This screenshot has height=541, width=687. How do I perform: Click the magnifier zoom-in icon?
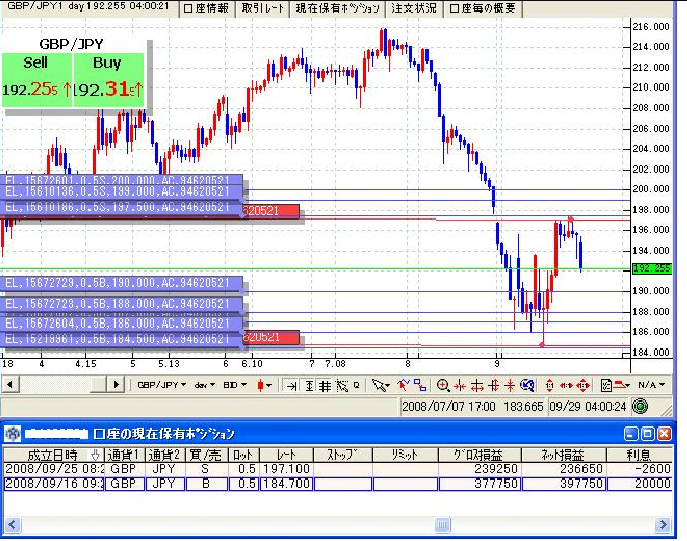(x=443, y=384)
